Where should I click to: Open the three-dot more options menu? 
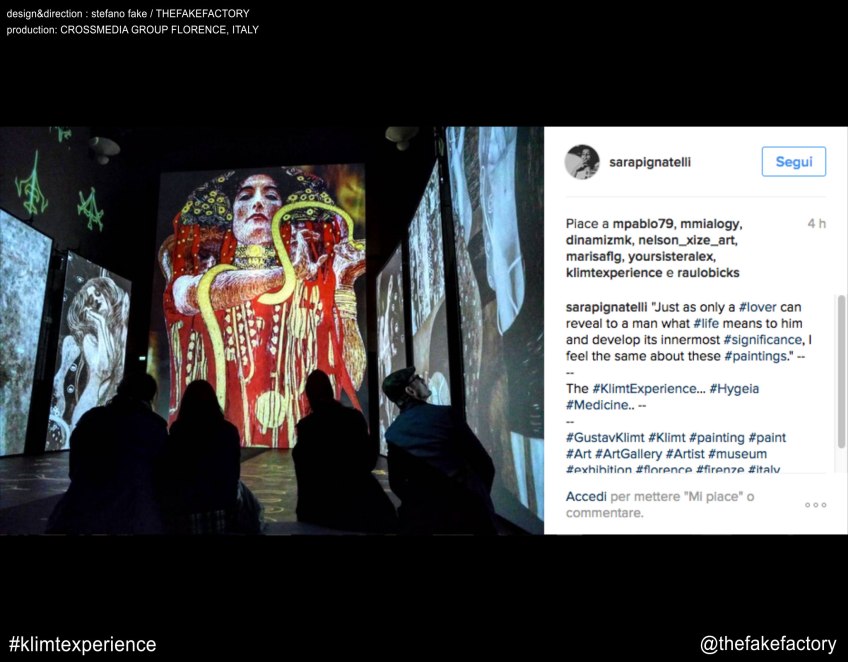click(816, 505)
